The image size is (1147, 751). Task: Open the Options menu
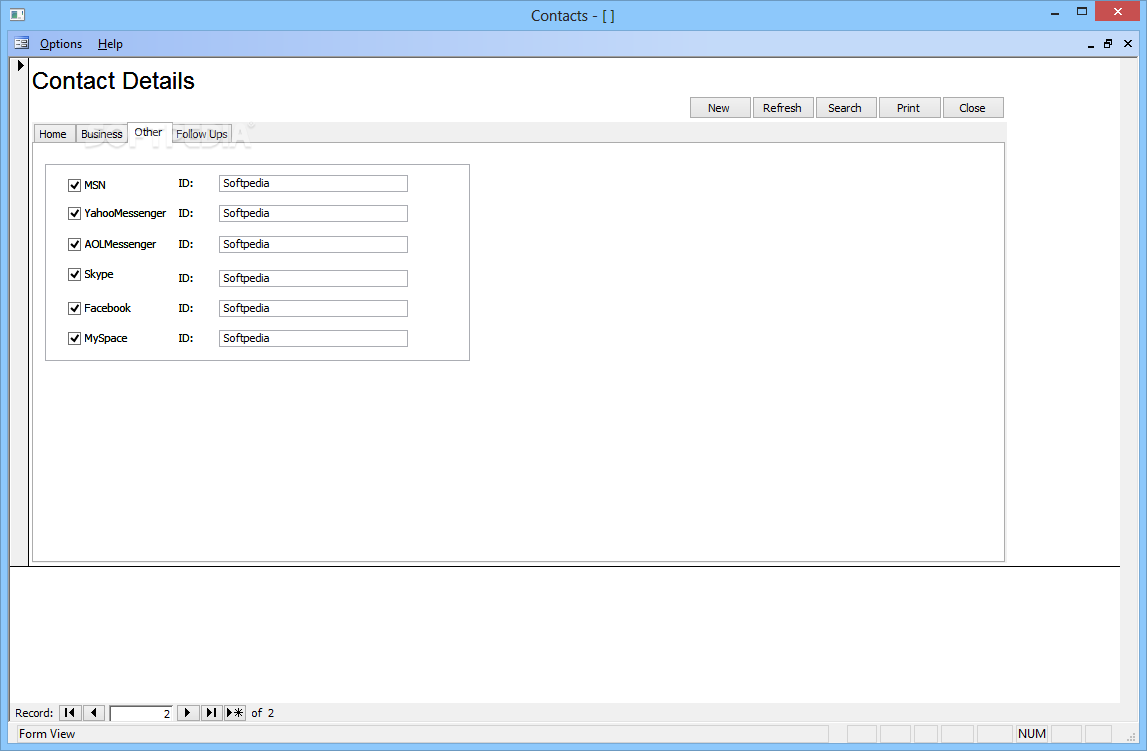(61, 44)
